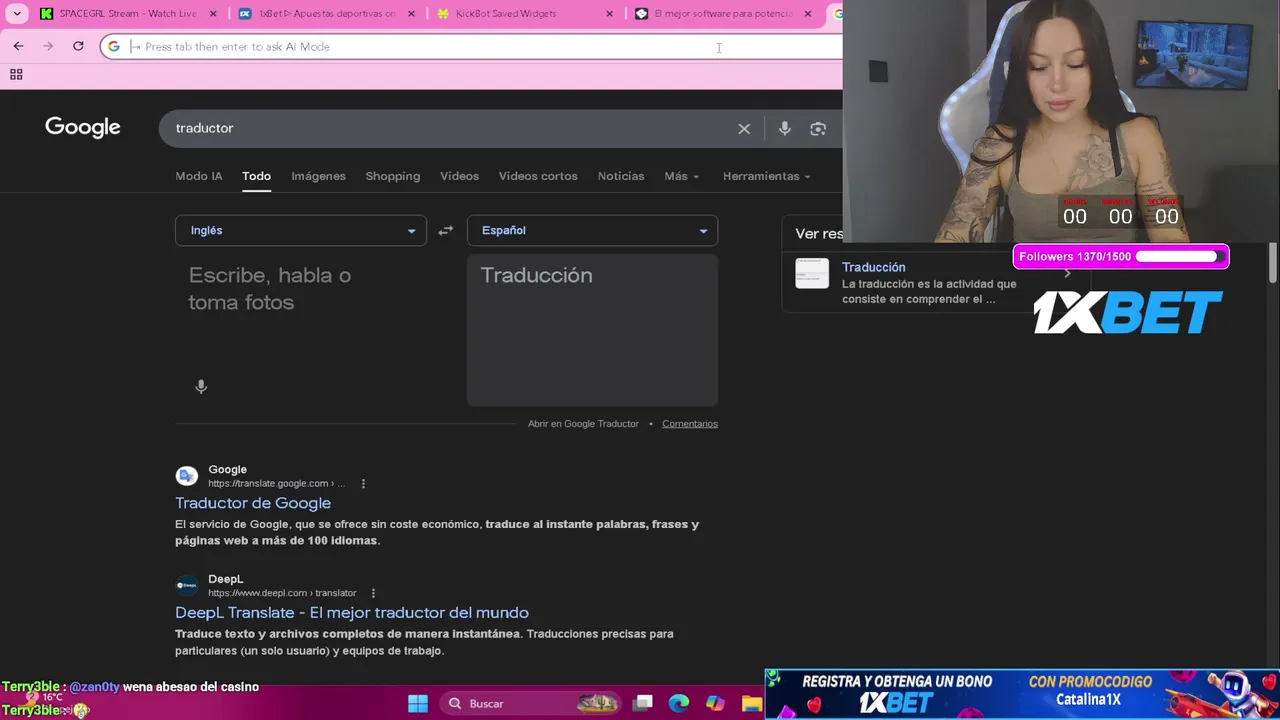The image size is (1280, 720).
Task: Open the Windows Start menu
Action: tap(418, 703)
